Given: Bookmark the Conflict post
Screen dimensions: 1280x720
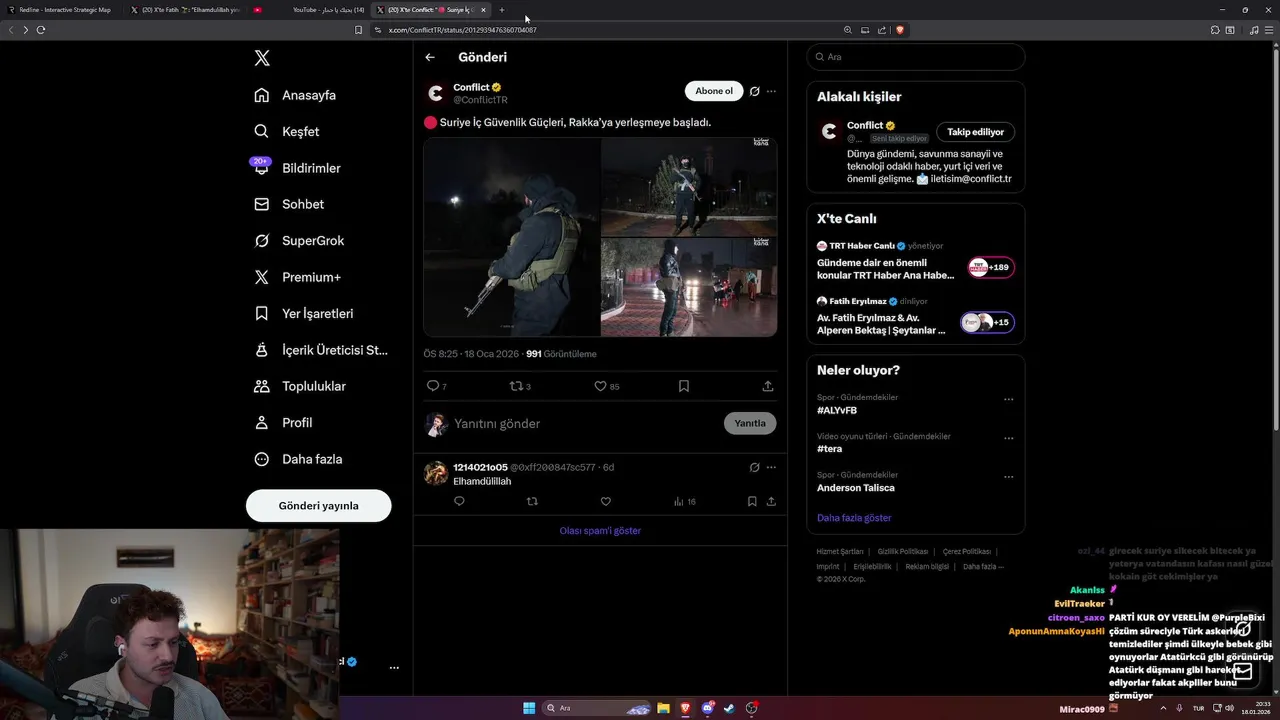Looking at the screenshot, I should [684, 386].
